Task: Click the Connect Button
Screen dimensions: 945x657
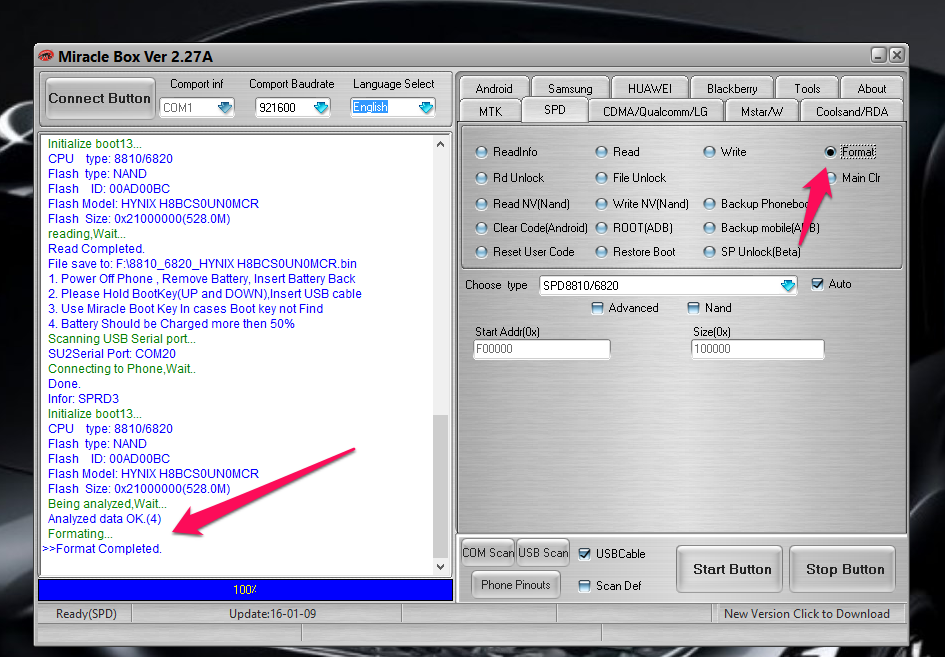Action: click(99, 98)
